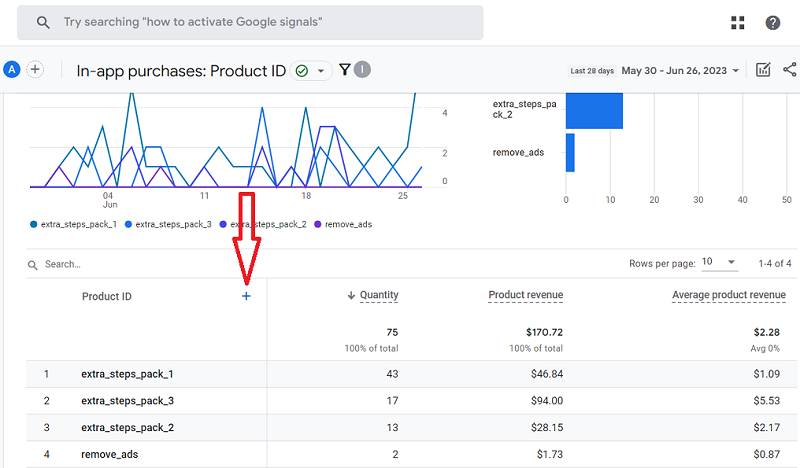Toggle remove_ads legend series
This screenshot has height=468, width=800.
pos(348,225)
